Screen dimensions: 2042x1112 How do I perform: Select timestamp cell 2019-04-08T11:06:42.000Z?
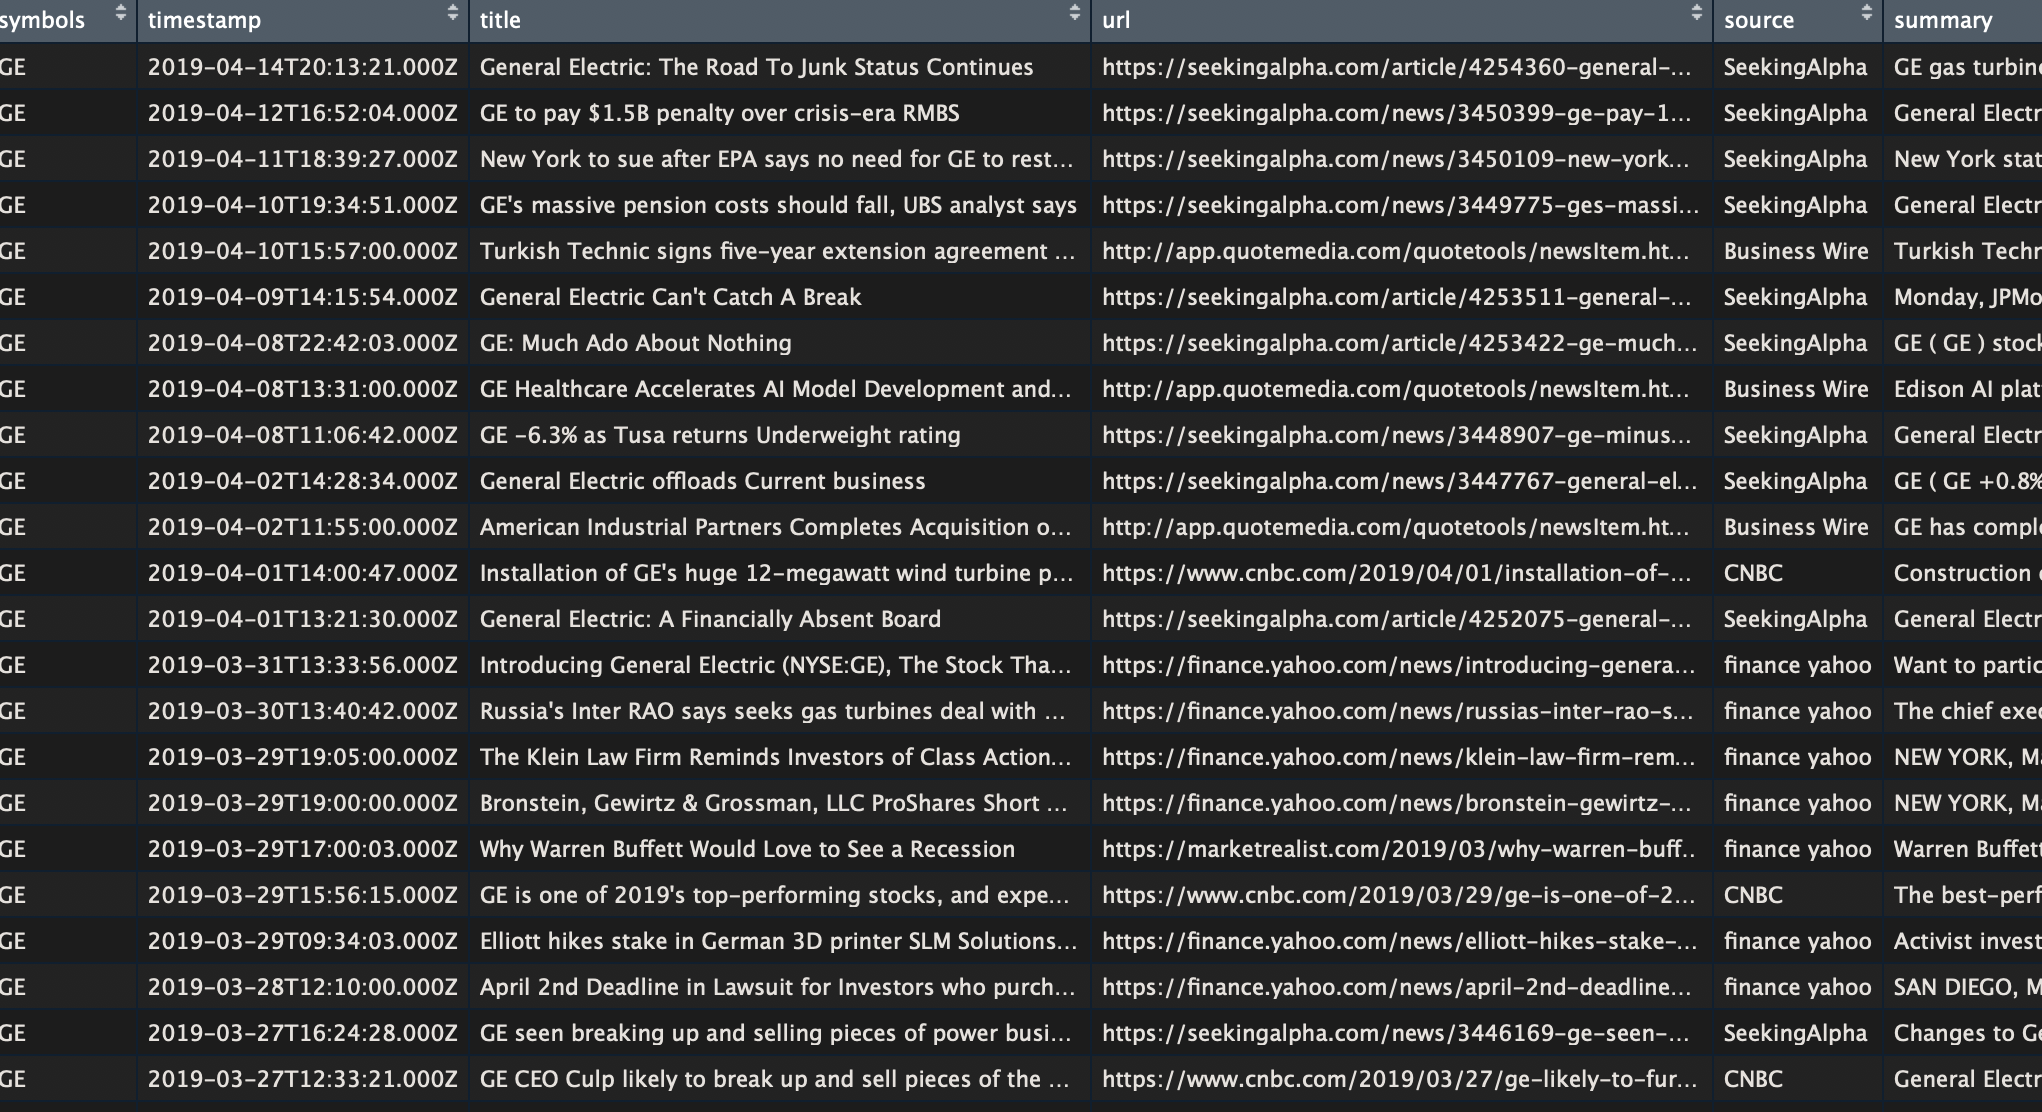[x=302, y=435]
